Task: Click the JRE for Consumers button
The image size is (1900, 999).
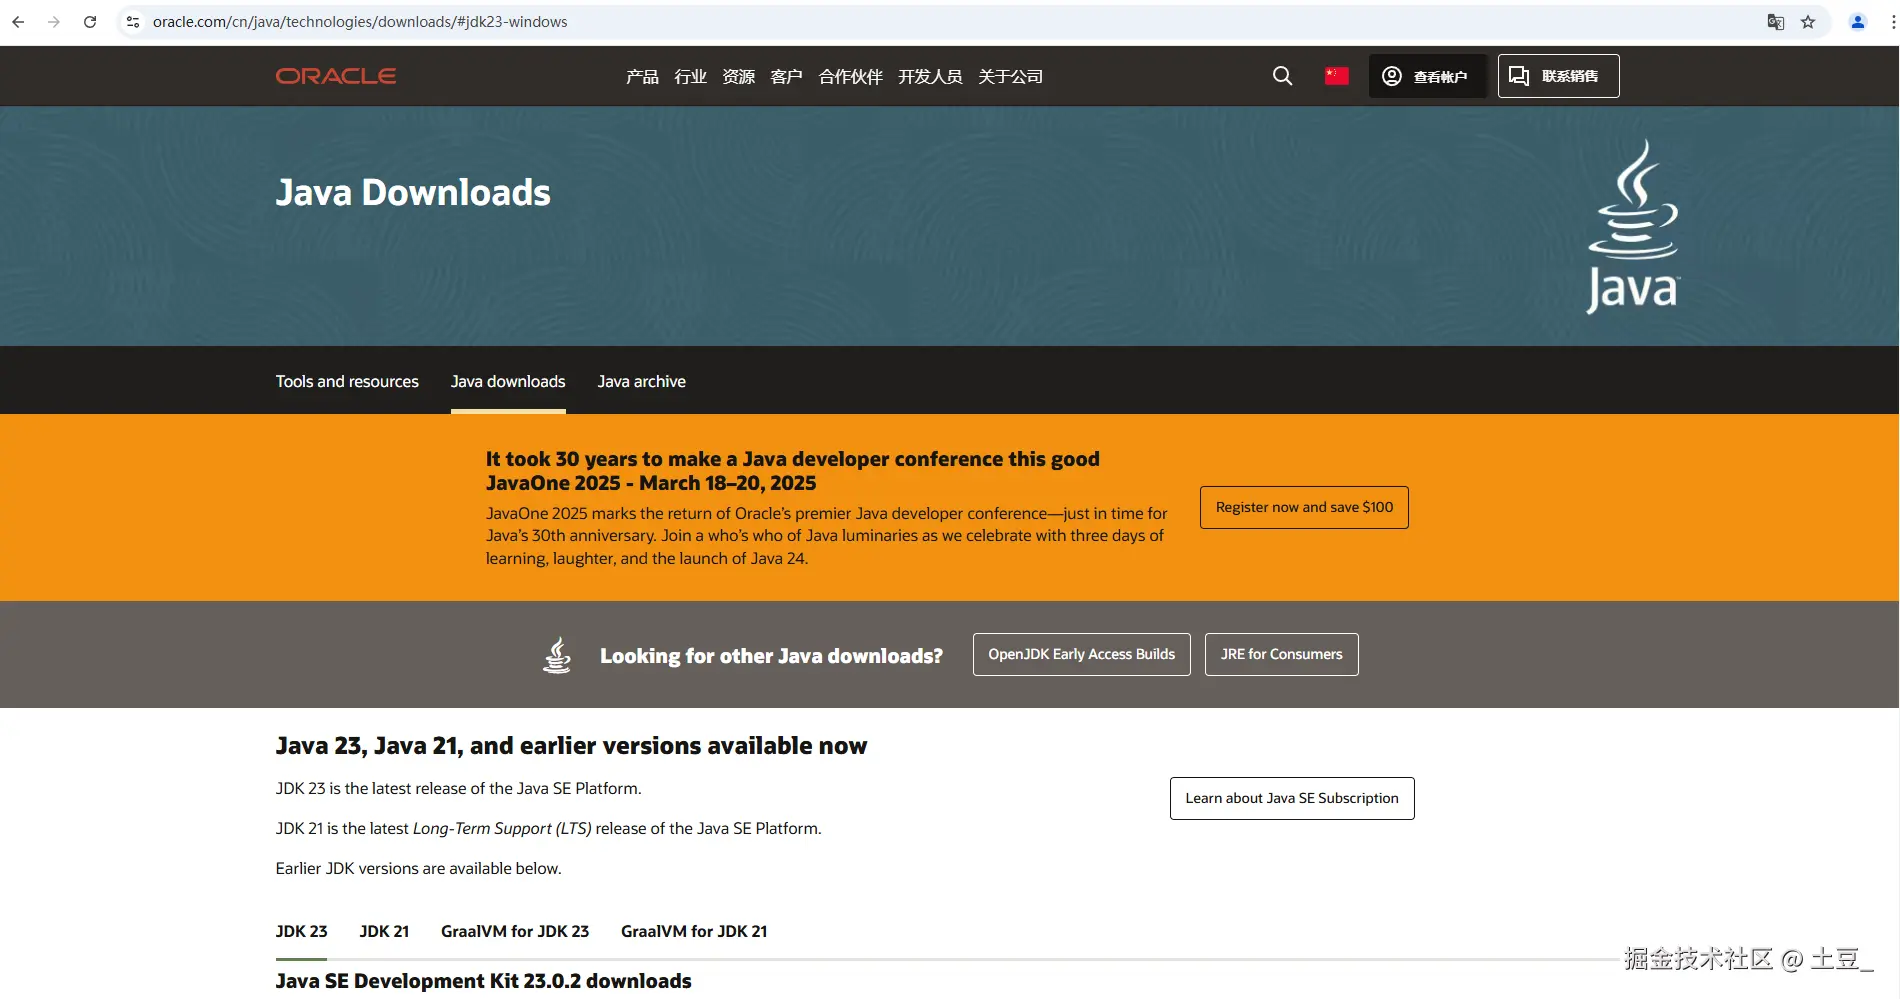Action: pyautogui.click(x=1282, y=654)
